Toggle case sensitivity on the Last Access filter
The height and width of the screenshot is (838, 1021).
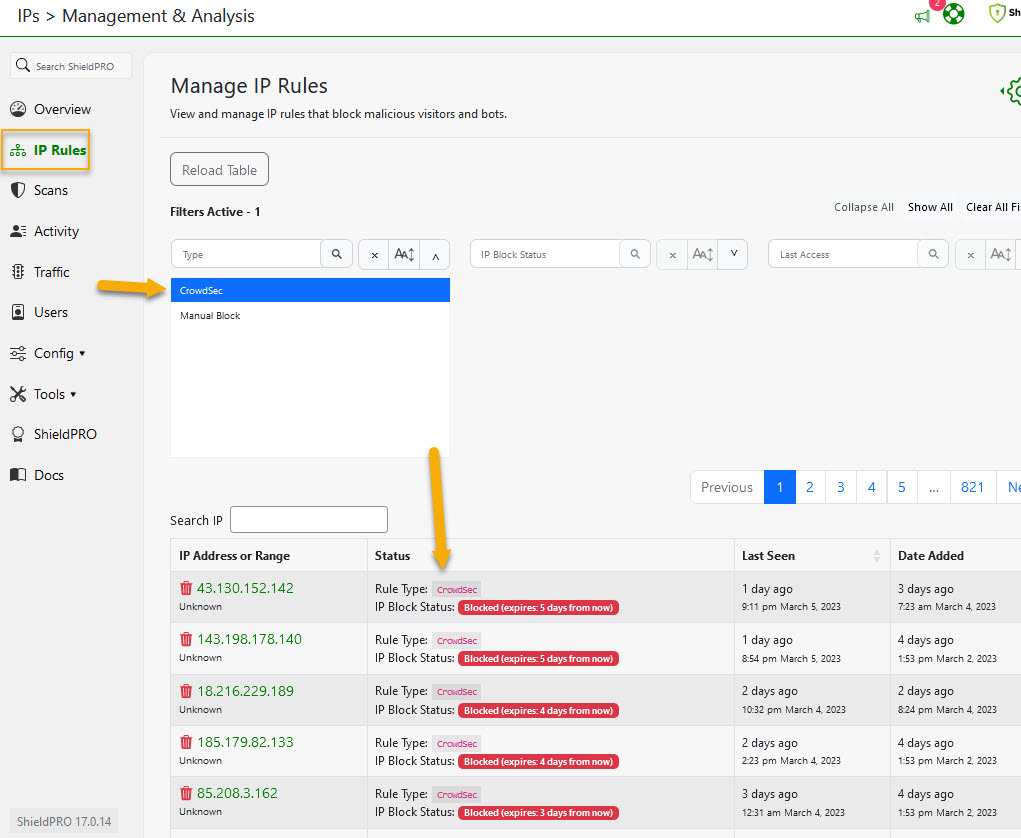(x=1000, y=254)
